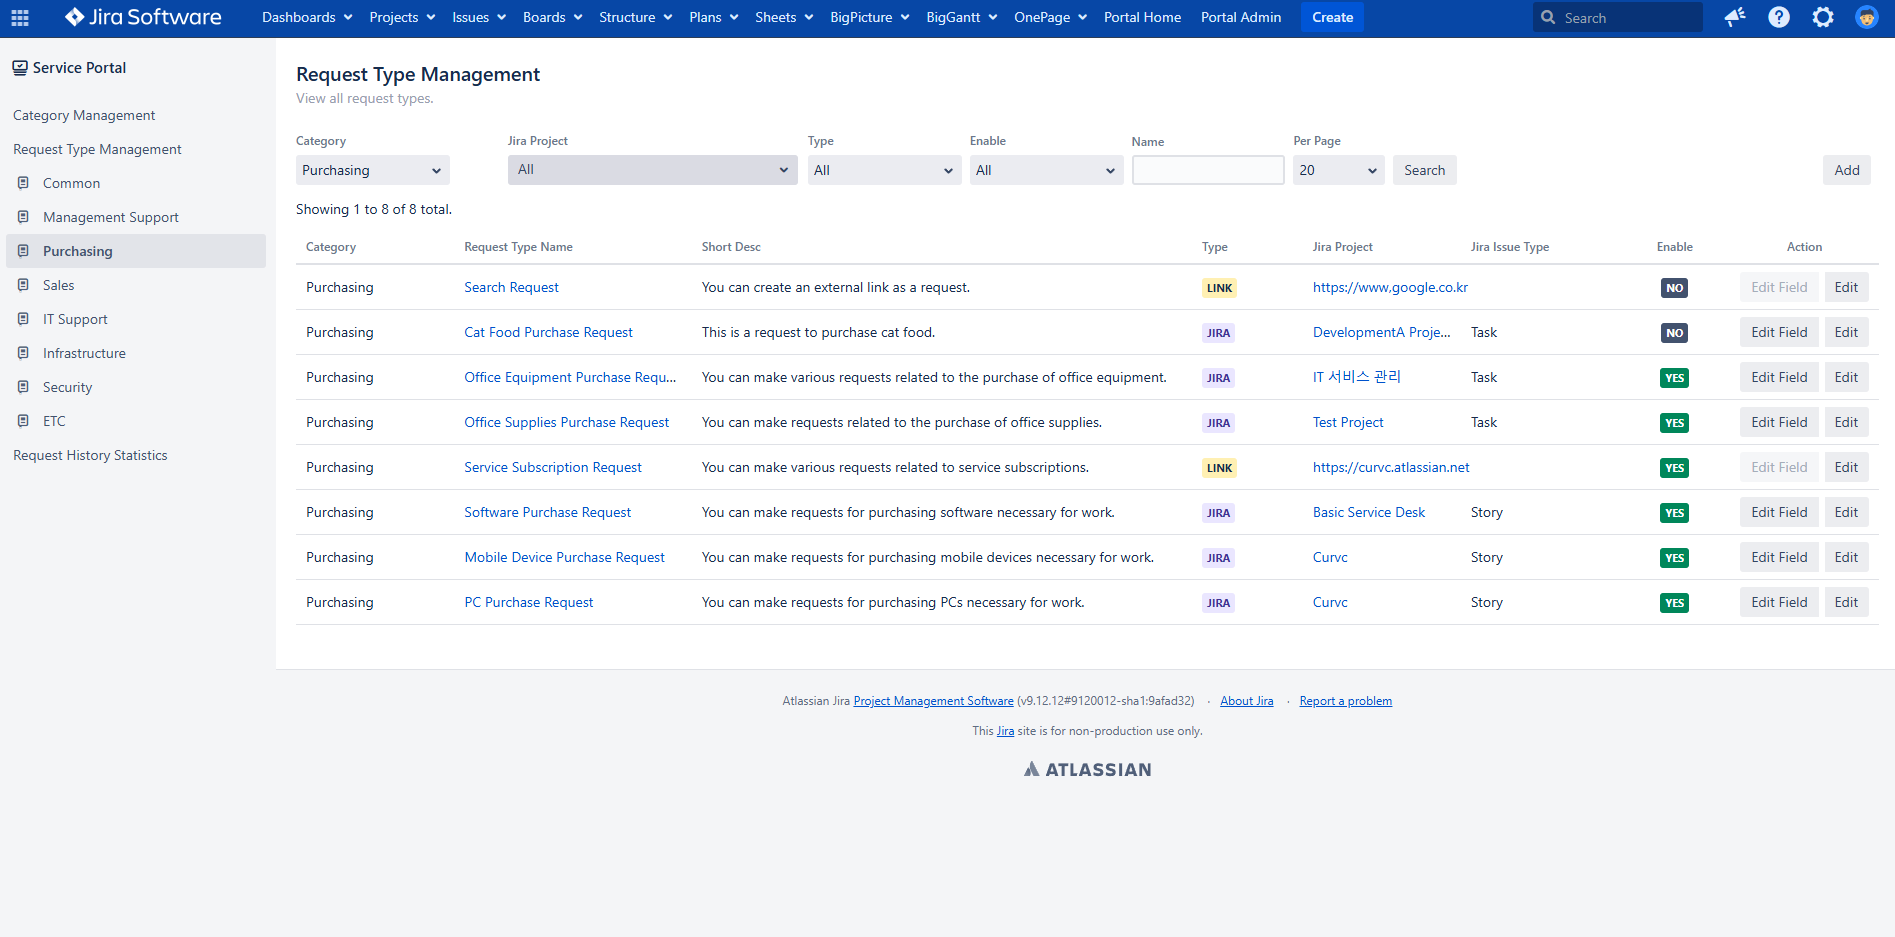Expand the Projects menu
Image resolution: width=1895 pixels, height=937 pixels.
point(402,17)
